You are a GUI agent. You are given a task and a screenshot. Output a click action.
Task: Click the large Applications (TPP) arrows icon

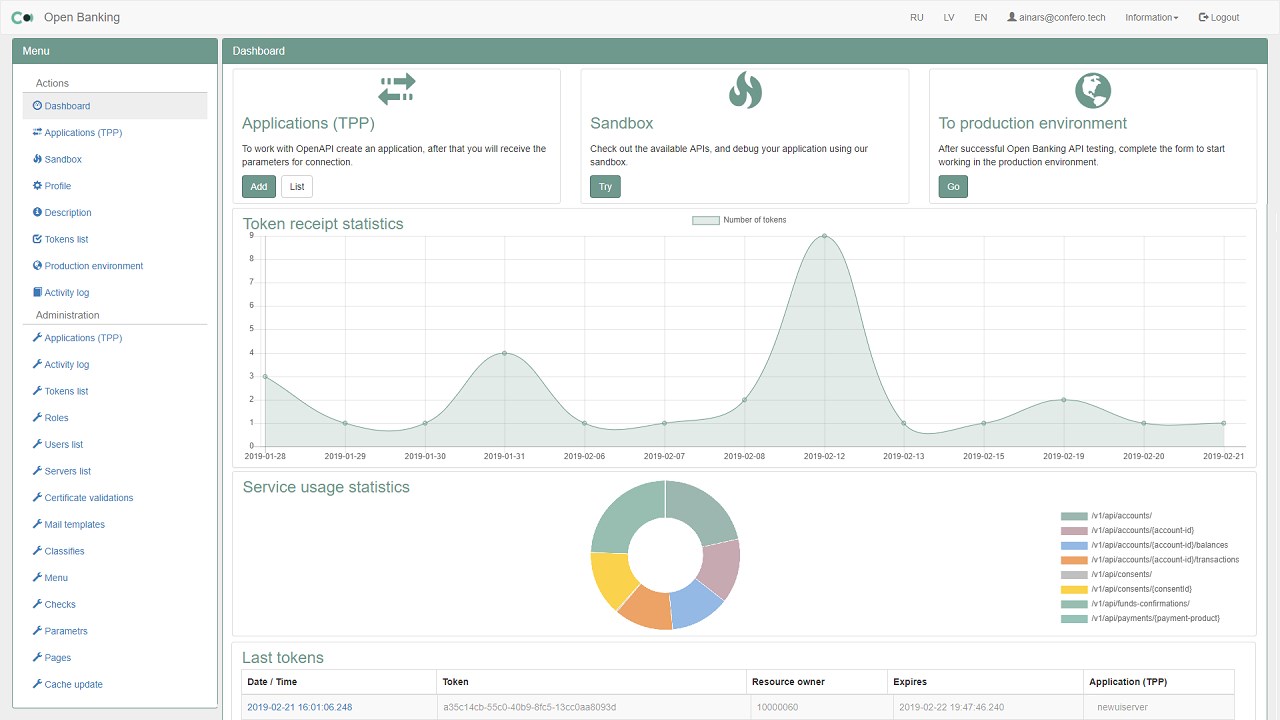tap(397, 90)
